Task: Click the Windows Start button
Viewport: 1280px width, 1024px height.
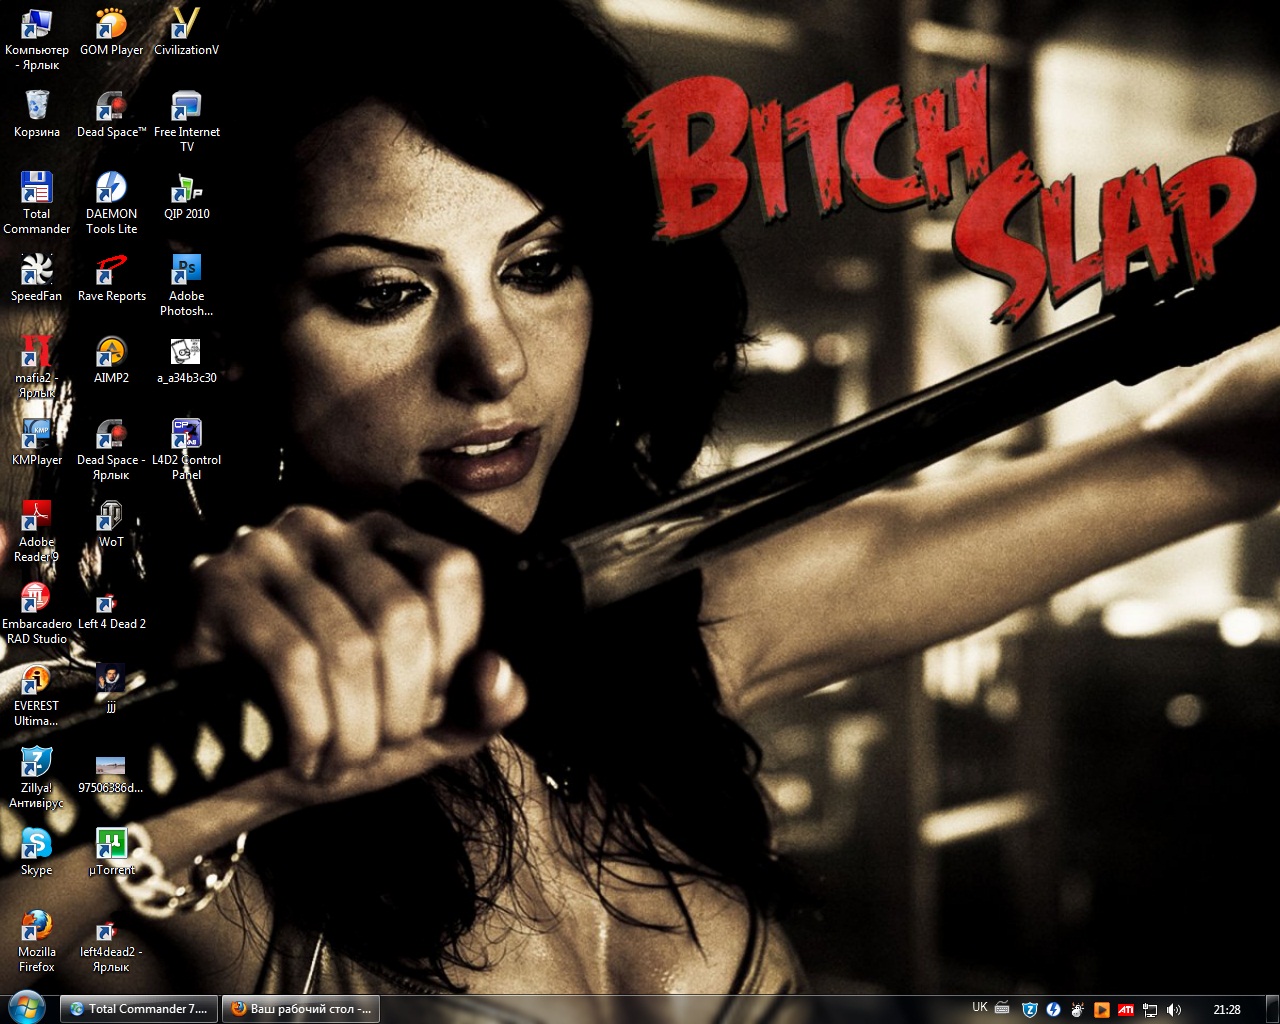Action: click(26, 1008)
